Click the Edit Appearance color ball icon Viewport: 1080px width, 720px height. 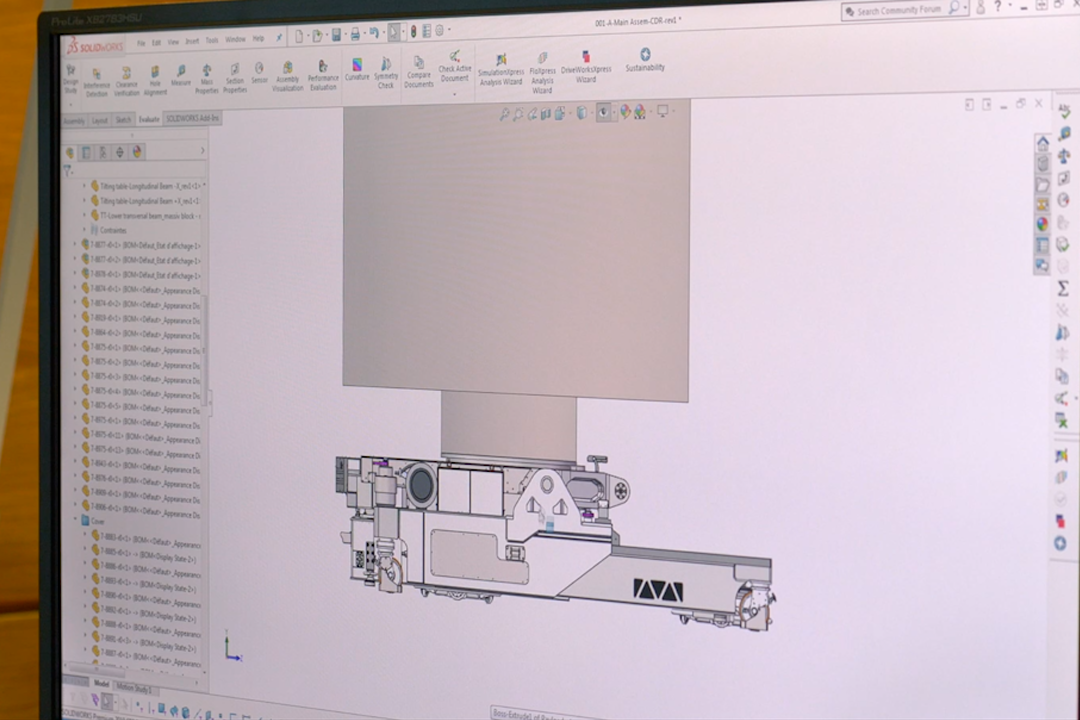point(625,112)
